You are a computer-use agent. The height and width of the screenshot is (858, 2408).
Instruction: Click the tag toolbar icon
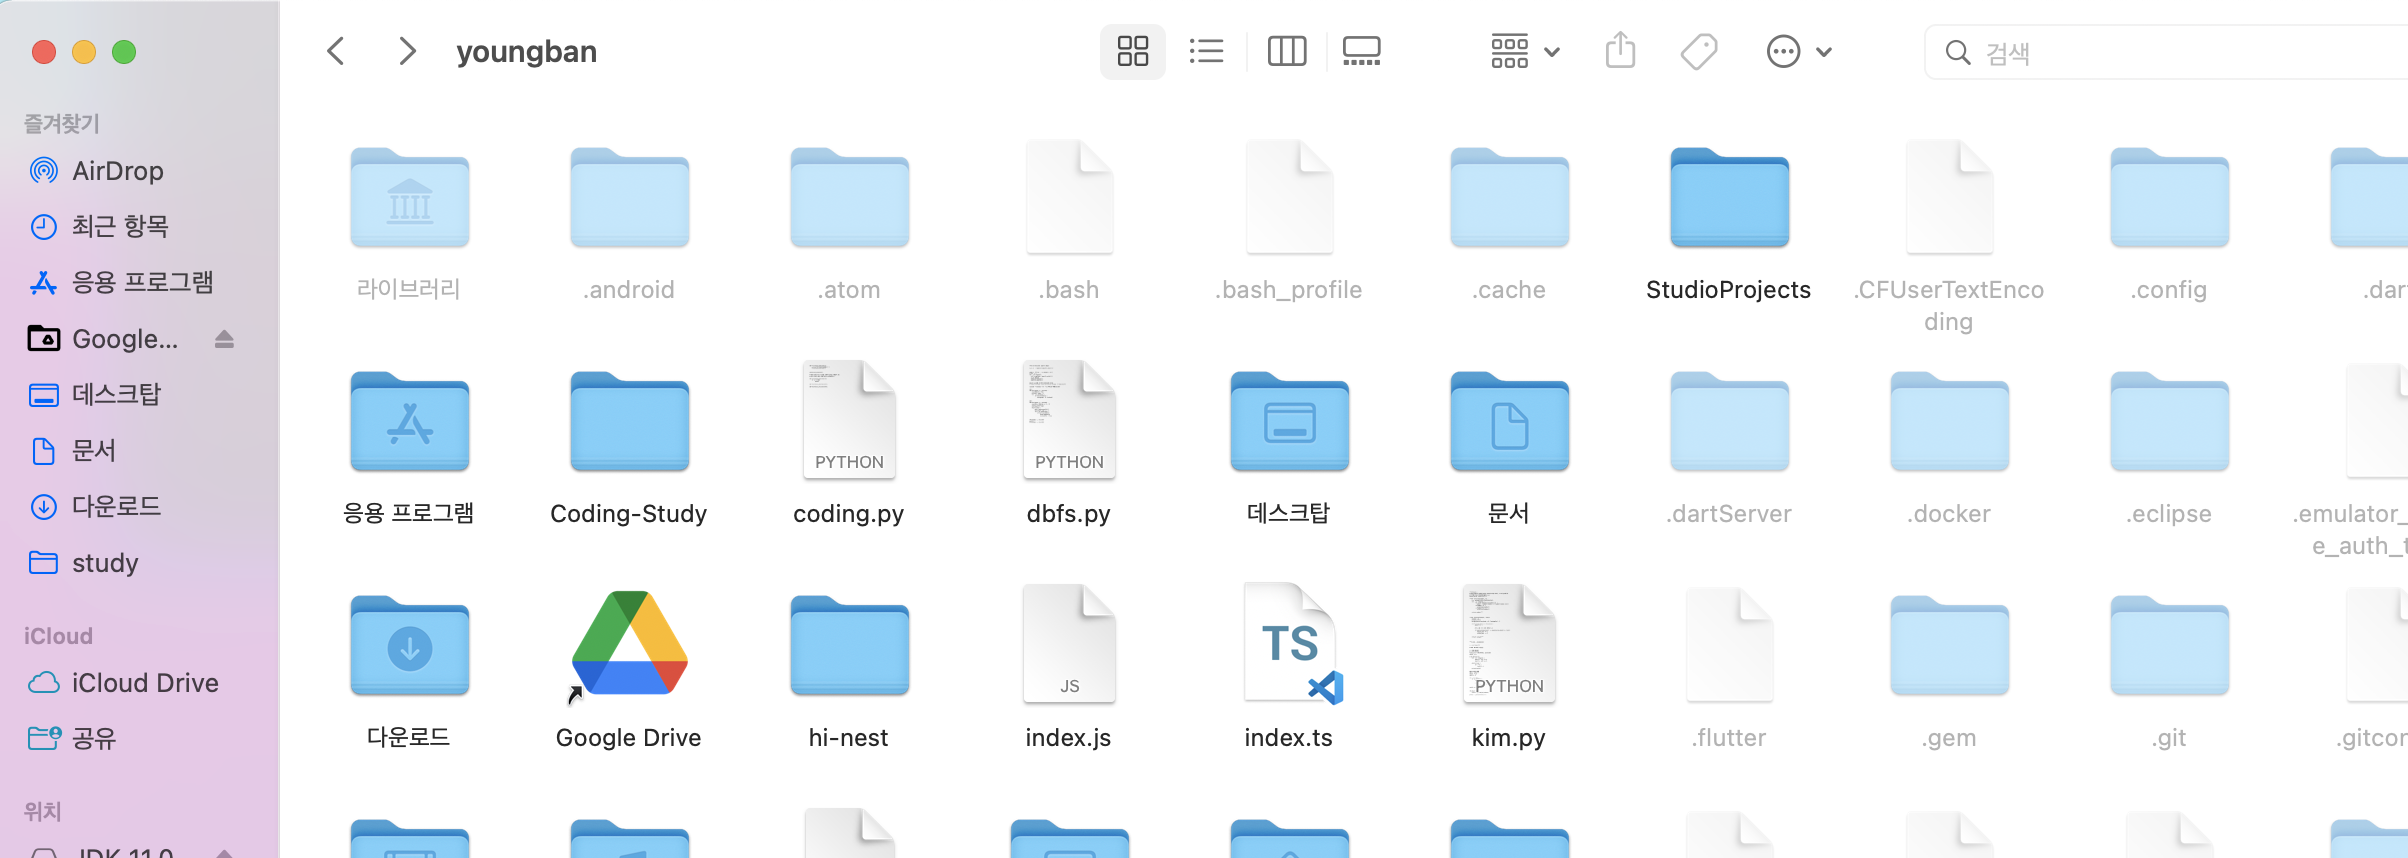[1699, 51]
